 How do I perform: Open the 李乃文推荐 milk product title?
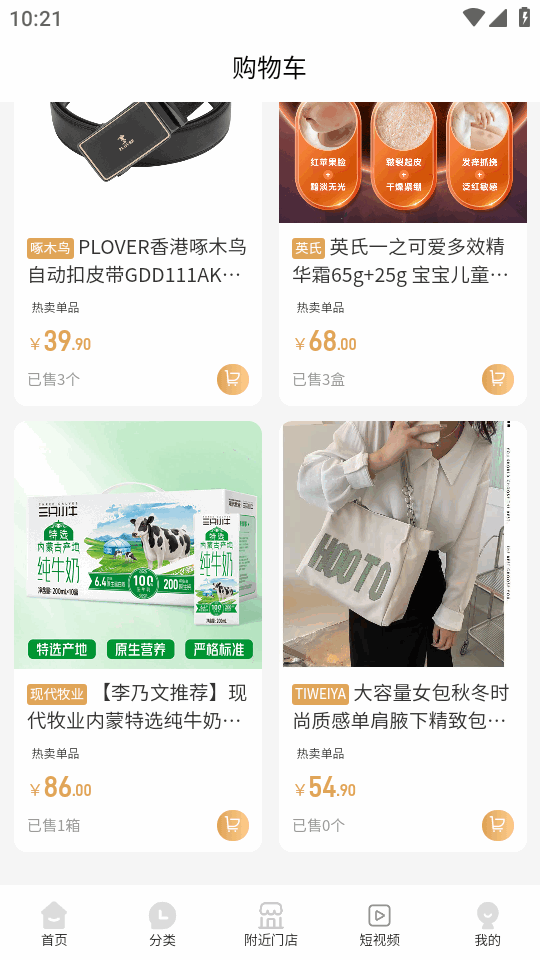click(x=138, y=707)
